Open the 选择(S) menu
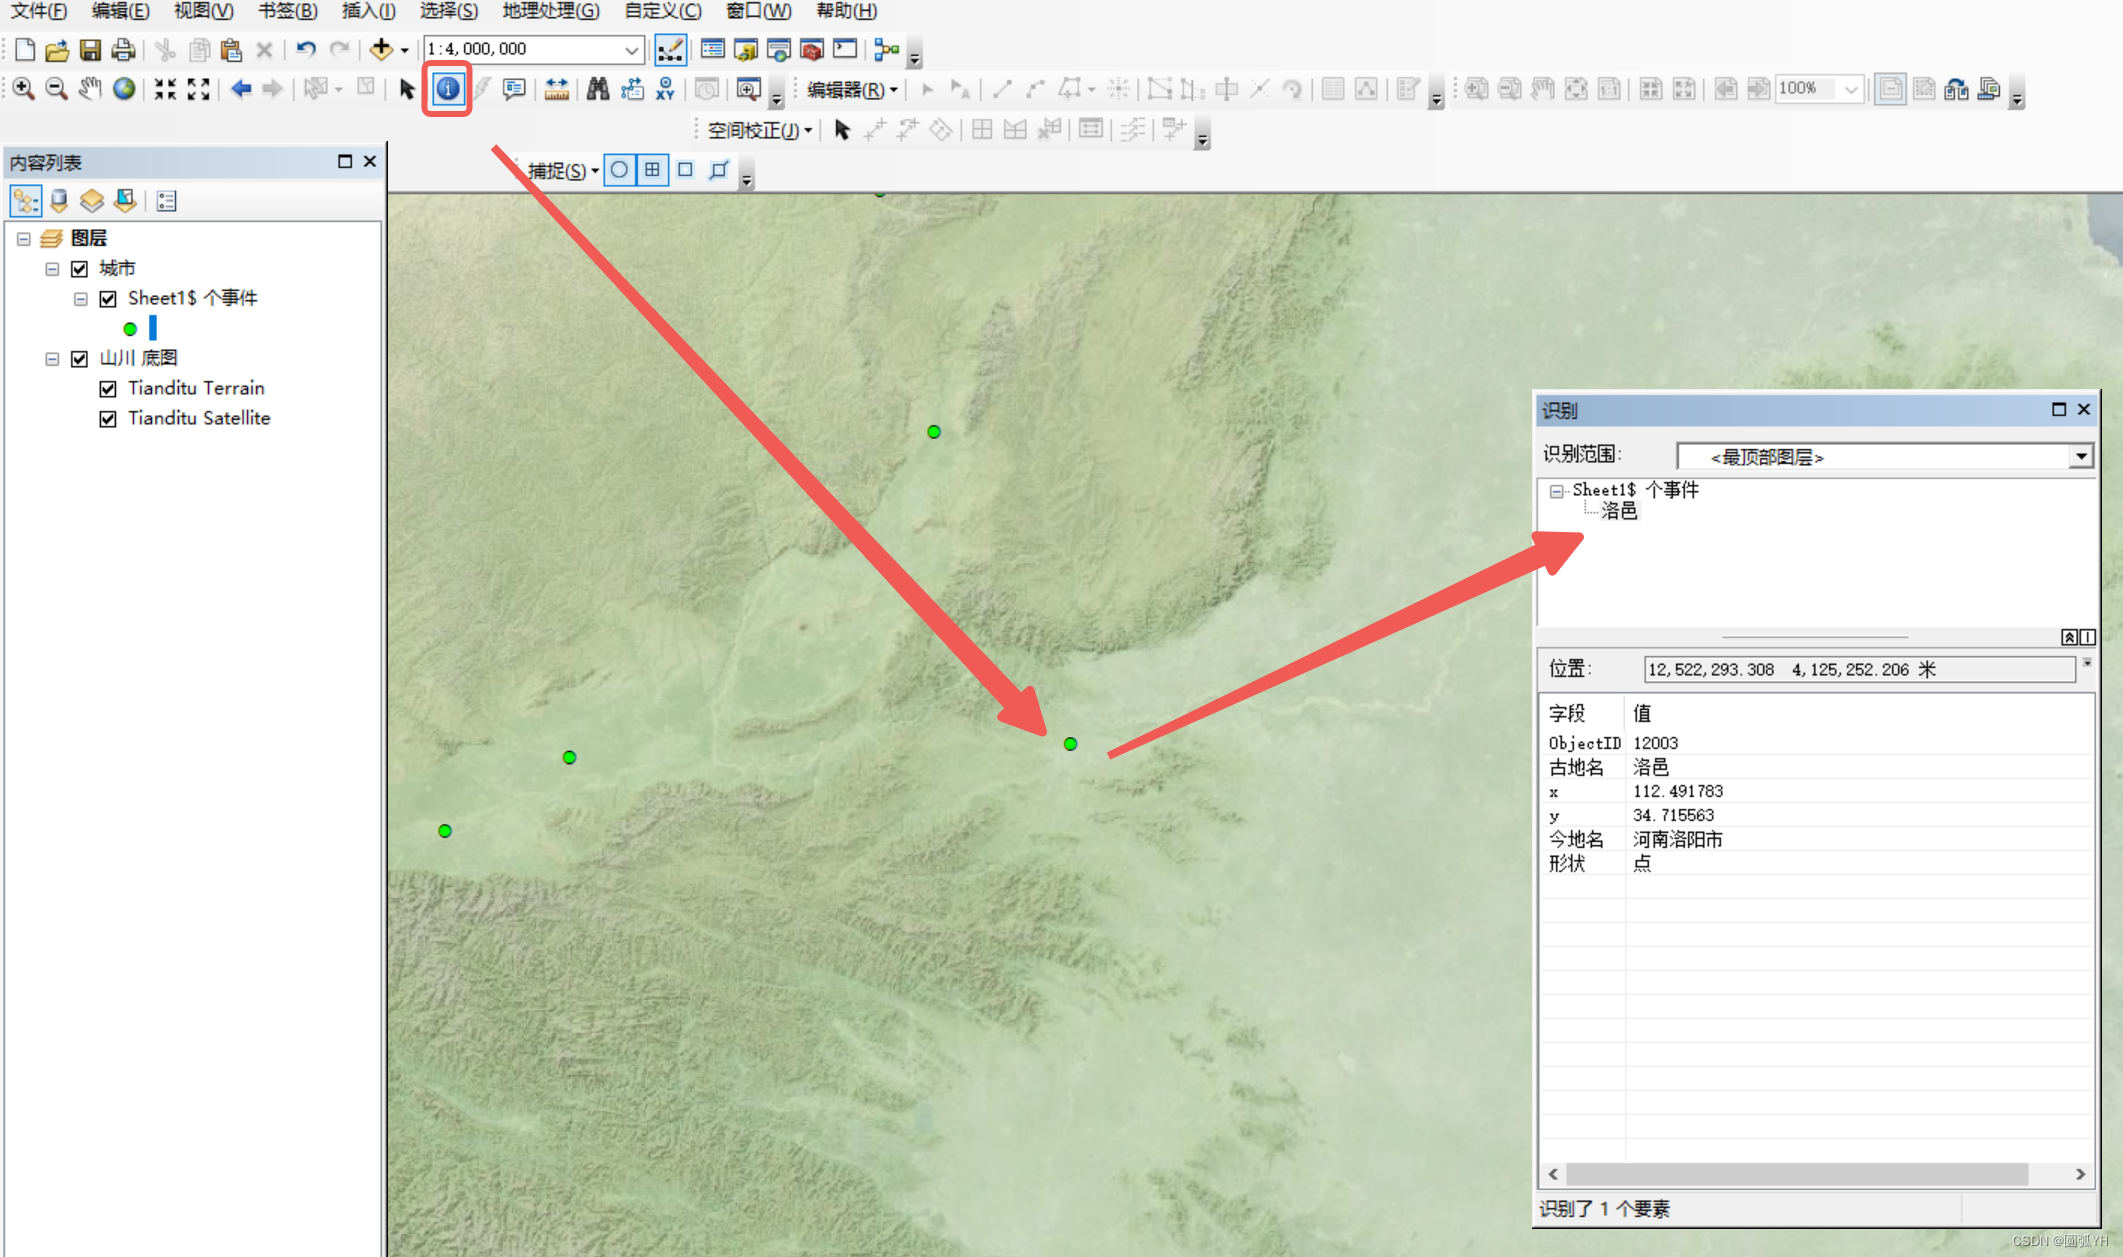 (x=448, y=11)
